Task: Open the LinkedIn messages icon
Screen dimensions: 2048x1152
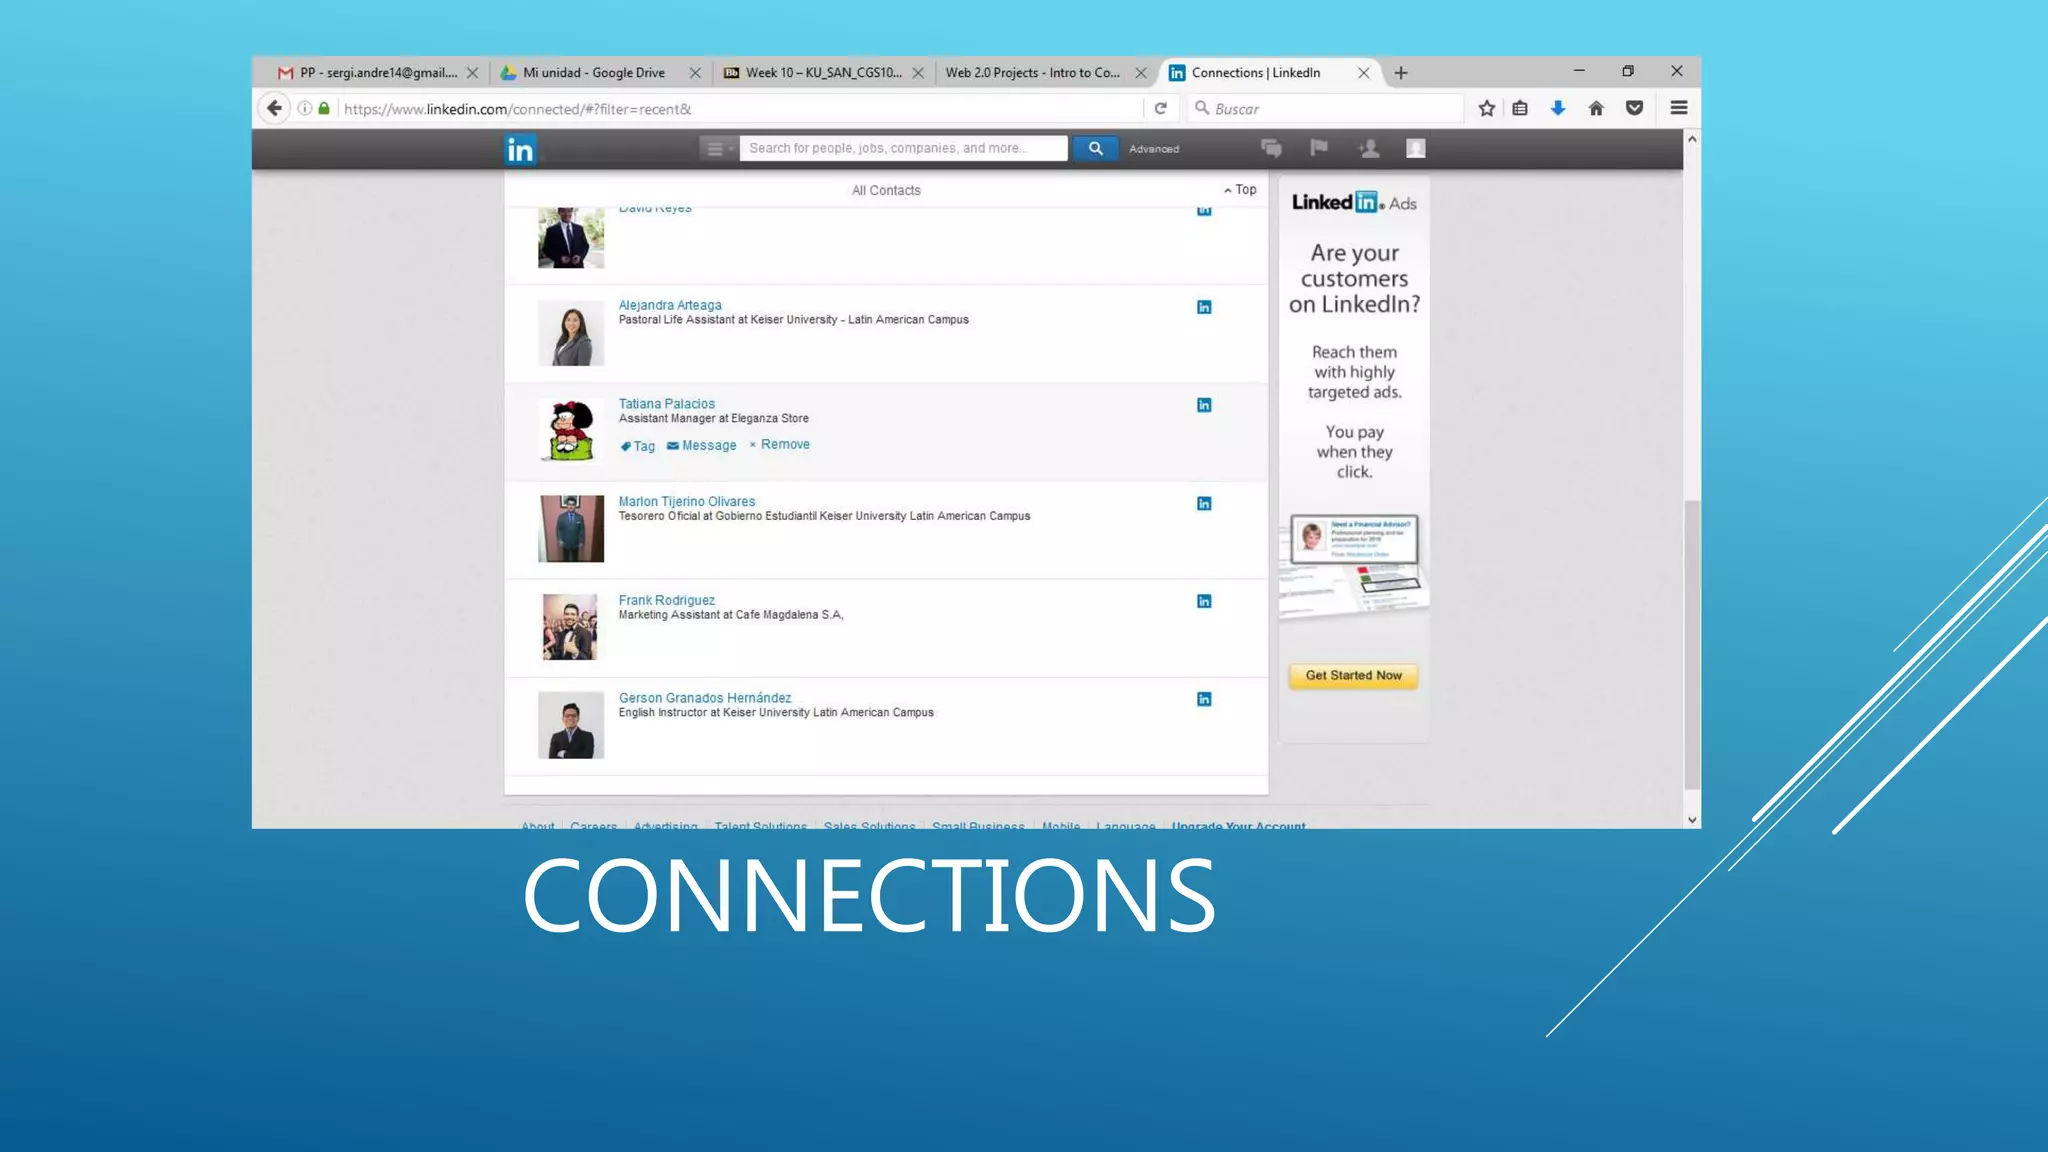Action: [x=1271, y=148]
